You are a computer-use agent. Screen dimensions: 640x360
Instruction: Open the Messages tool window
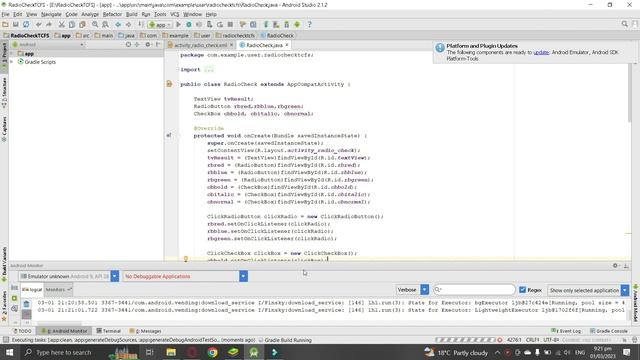point(145,331)
